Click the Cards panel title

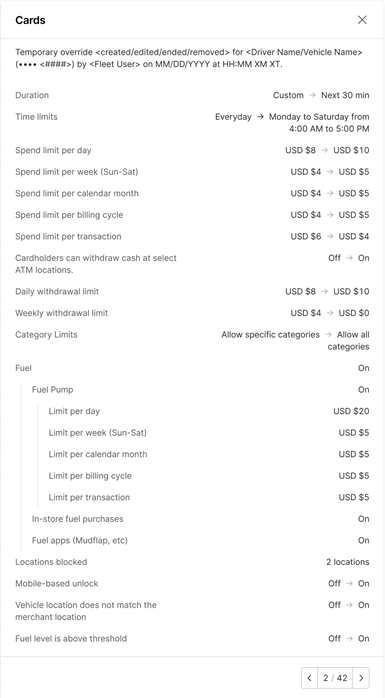pos(30,20)
